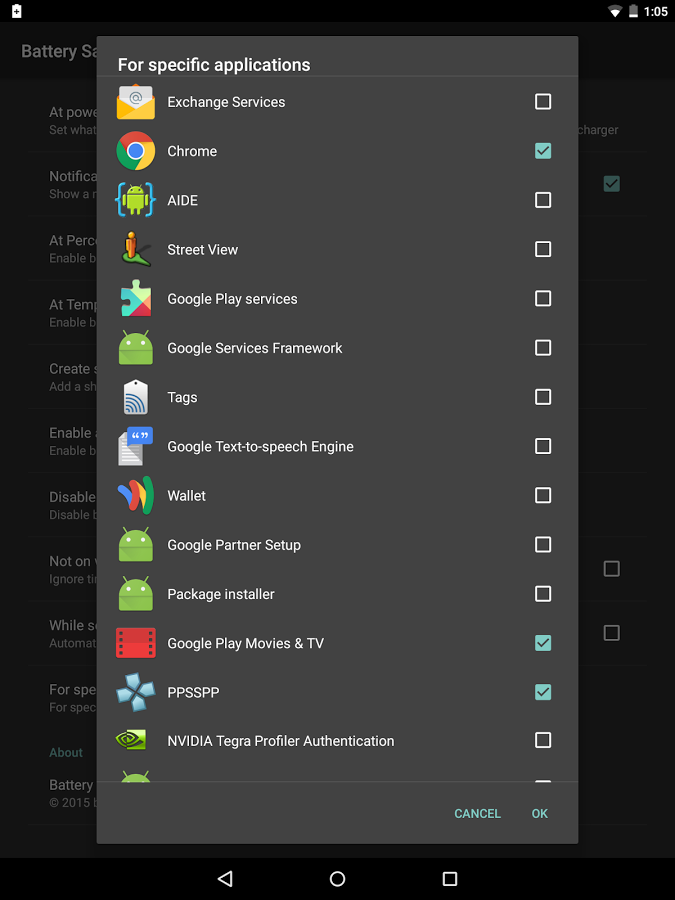Screen dimensions: 675x900
Task: Tap the Google Play services puzzle icon
Action: (136, 299)
